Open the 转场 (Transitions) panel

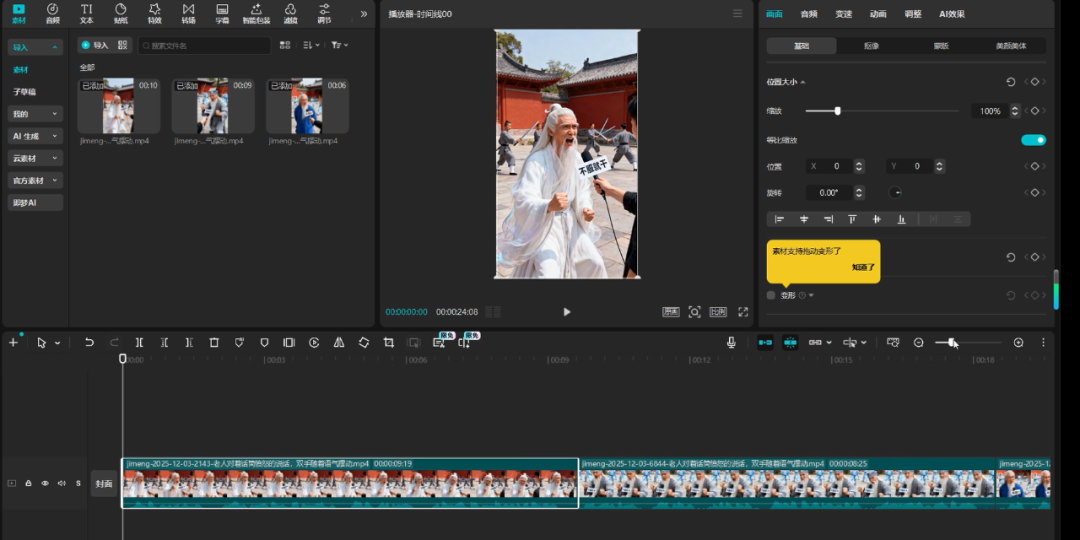tap(188, 13)
